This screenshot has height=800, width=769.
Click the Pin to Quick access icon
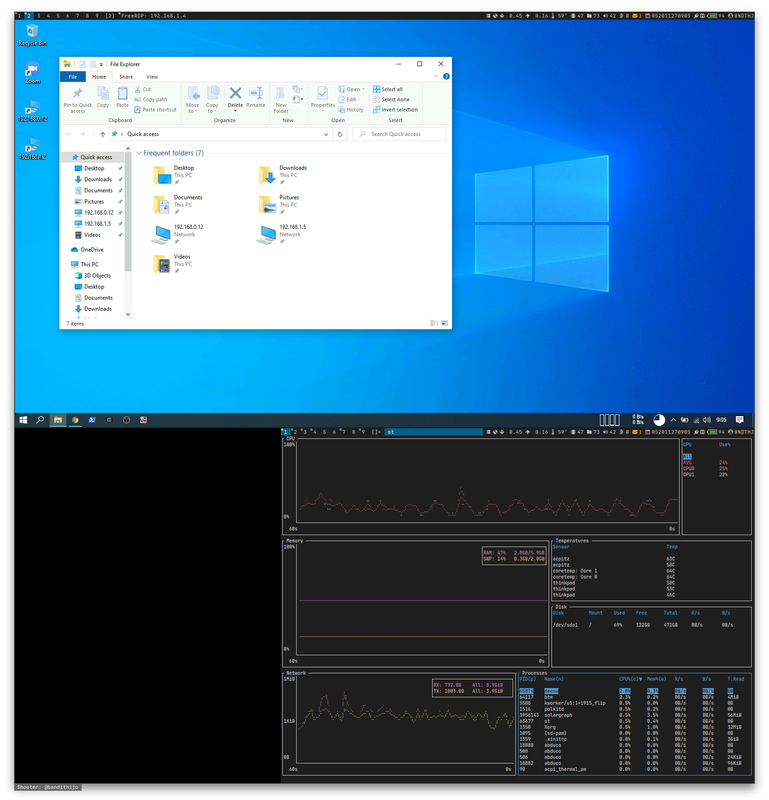pyautogui.click(x=77, y=96)
